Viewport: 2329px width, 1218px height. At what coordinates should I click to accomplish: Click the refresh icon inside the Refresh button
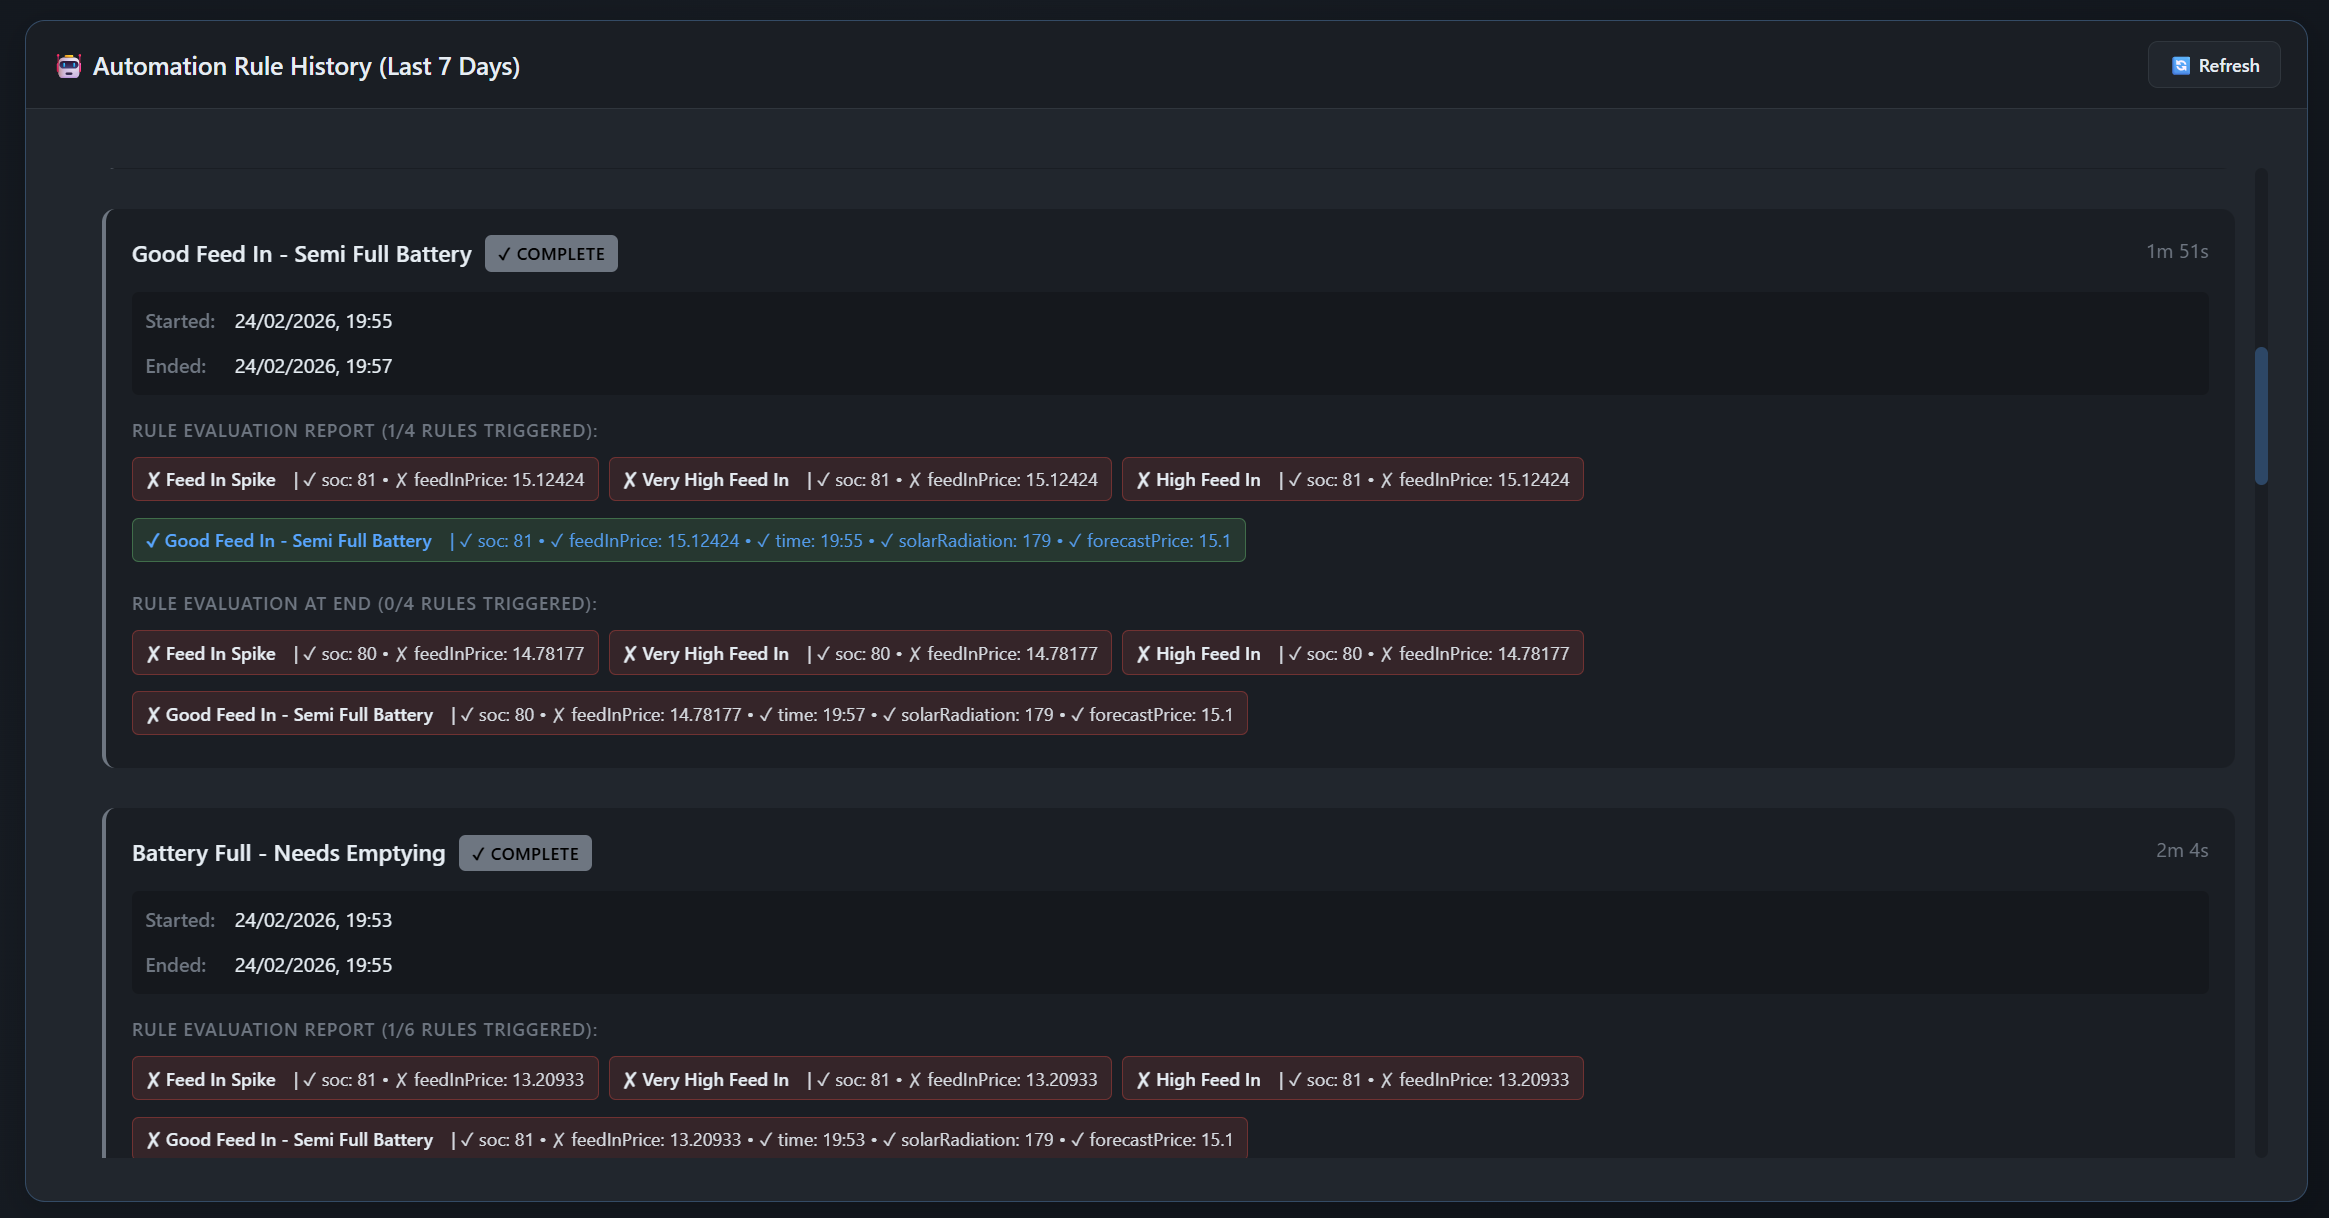click(x=2179, y=64)
